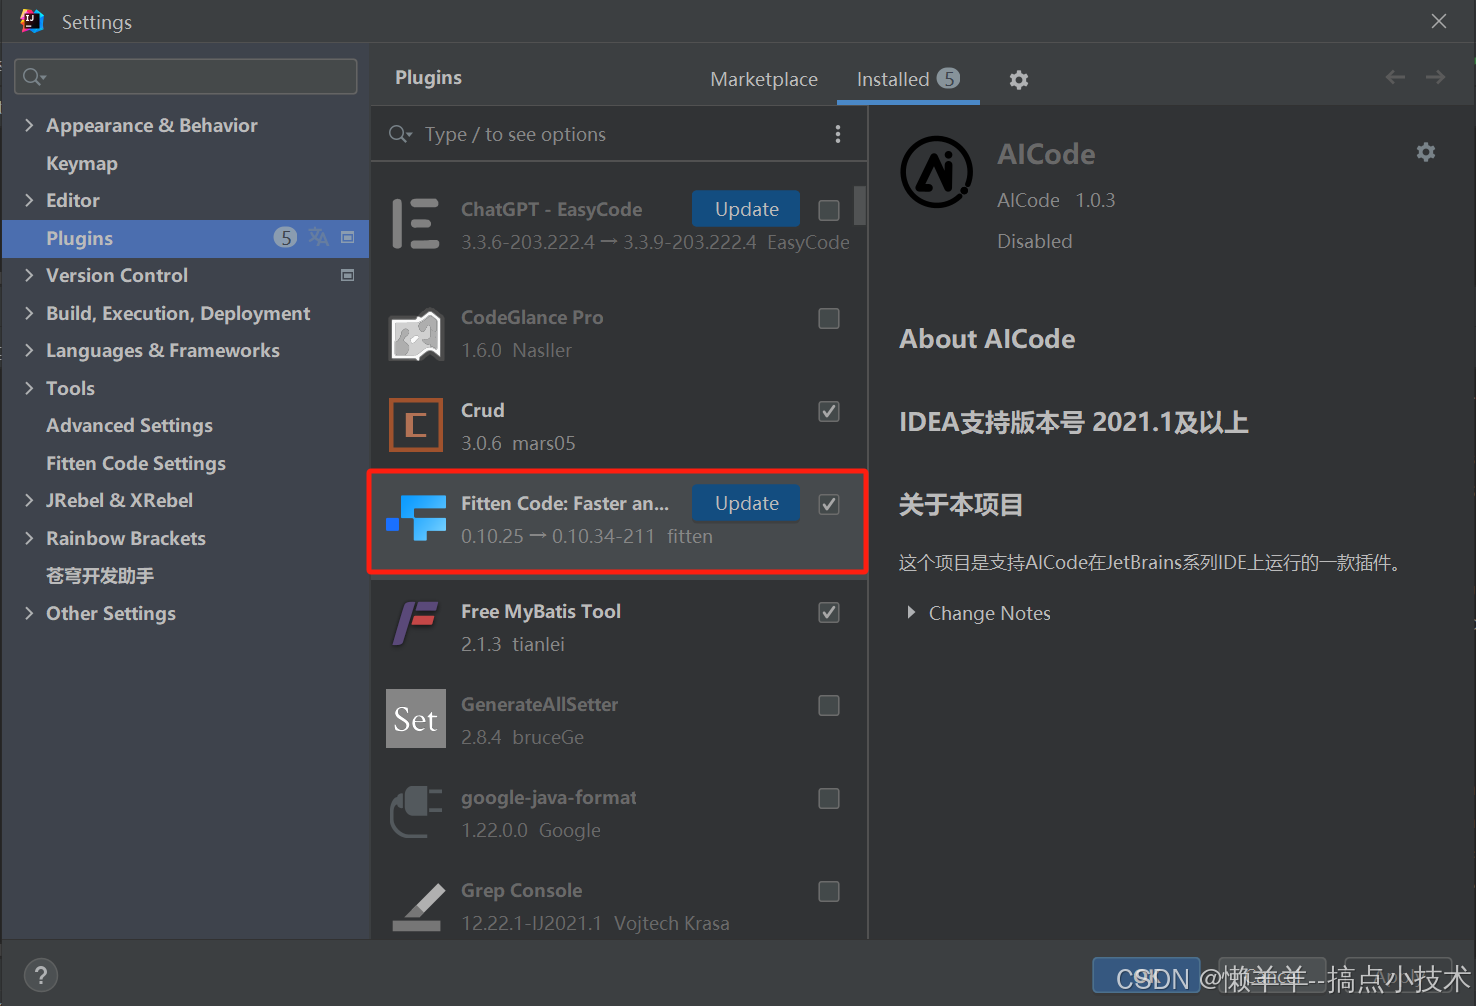The image size is (1476, 1006).
Task: Click the search magnifier in settings search
Action: (34, 77)
